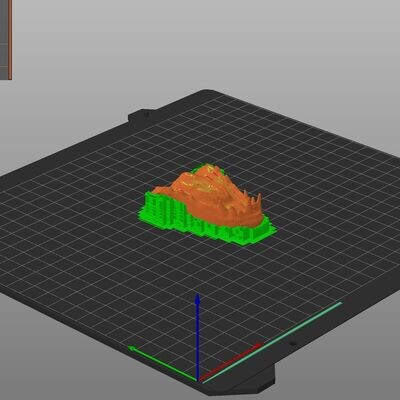This screenshot has height=400, width=400.
Task: Click the axes origin at bed corner
Action: pyautogui.click(x=198, y=381)
